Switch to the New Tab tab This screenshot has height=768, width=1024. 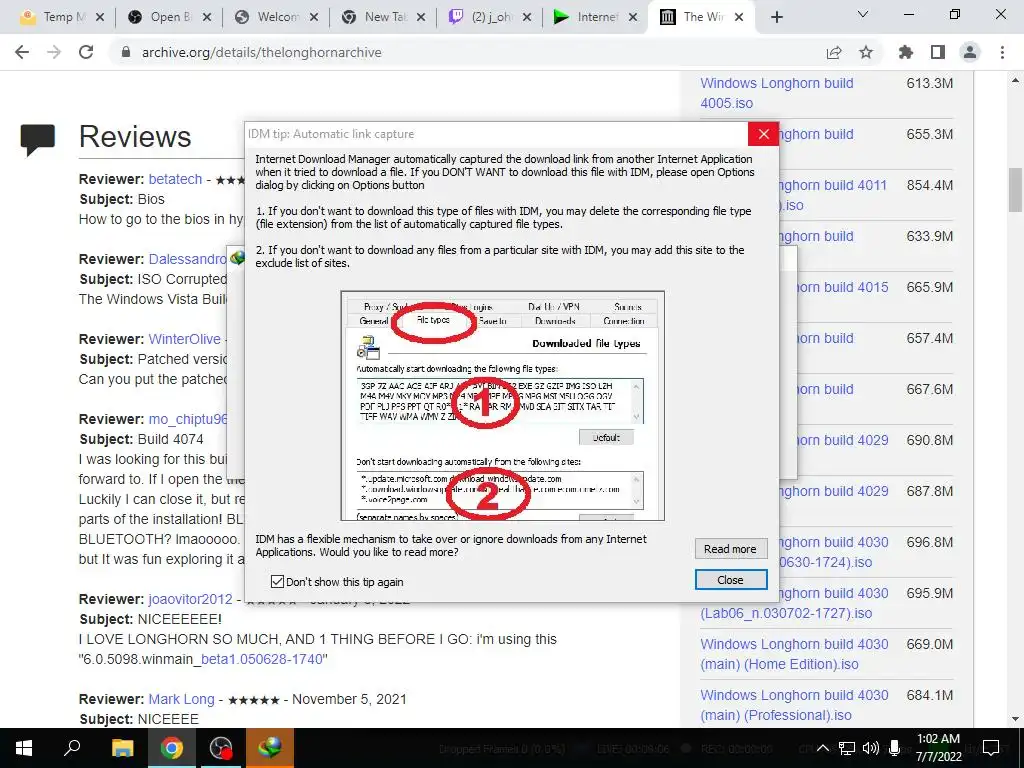point(377,18)
